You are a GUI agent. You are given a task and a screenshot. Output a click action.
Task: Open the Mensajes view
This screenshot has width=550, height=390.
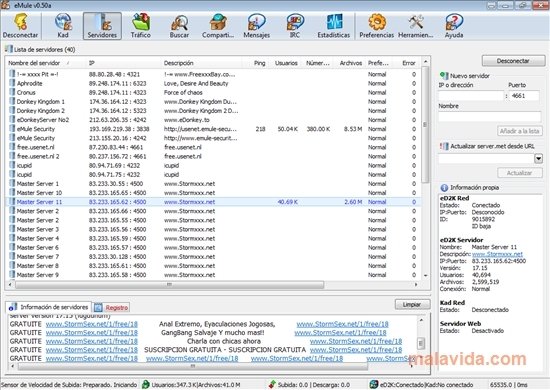point(256,26)
